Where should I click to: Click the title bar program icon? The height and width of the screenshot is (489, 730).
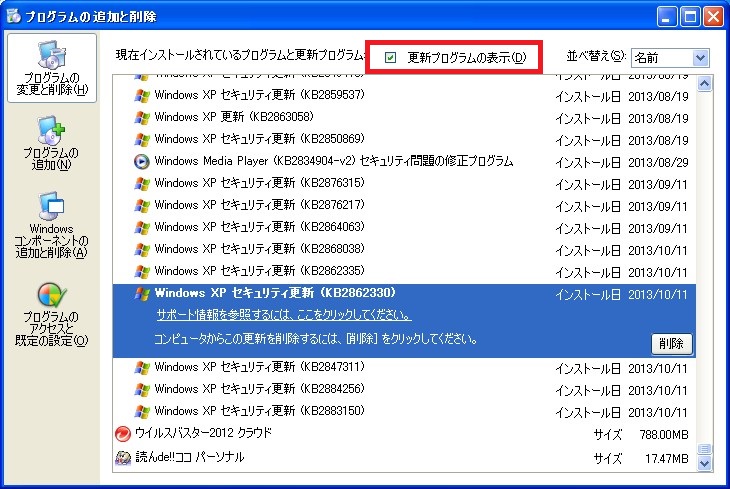pos(14,16)
